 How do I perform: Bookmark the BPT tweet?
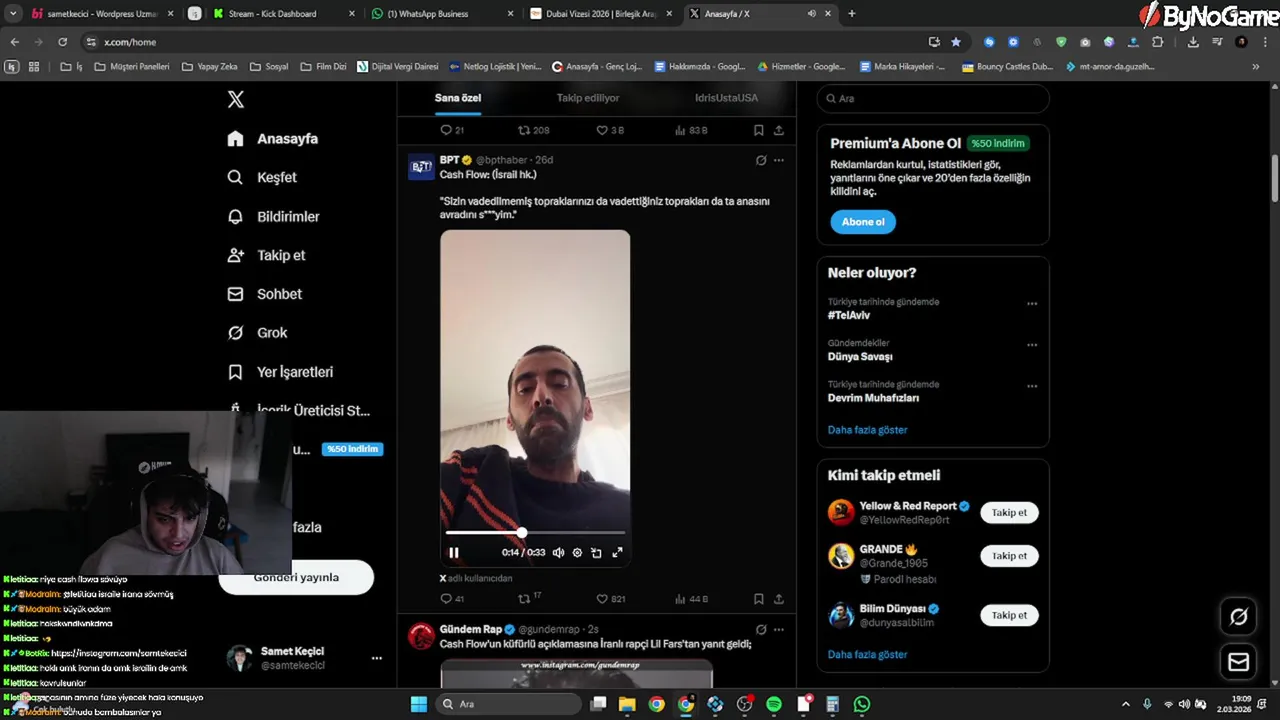click(759, 598)
